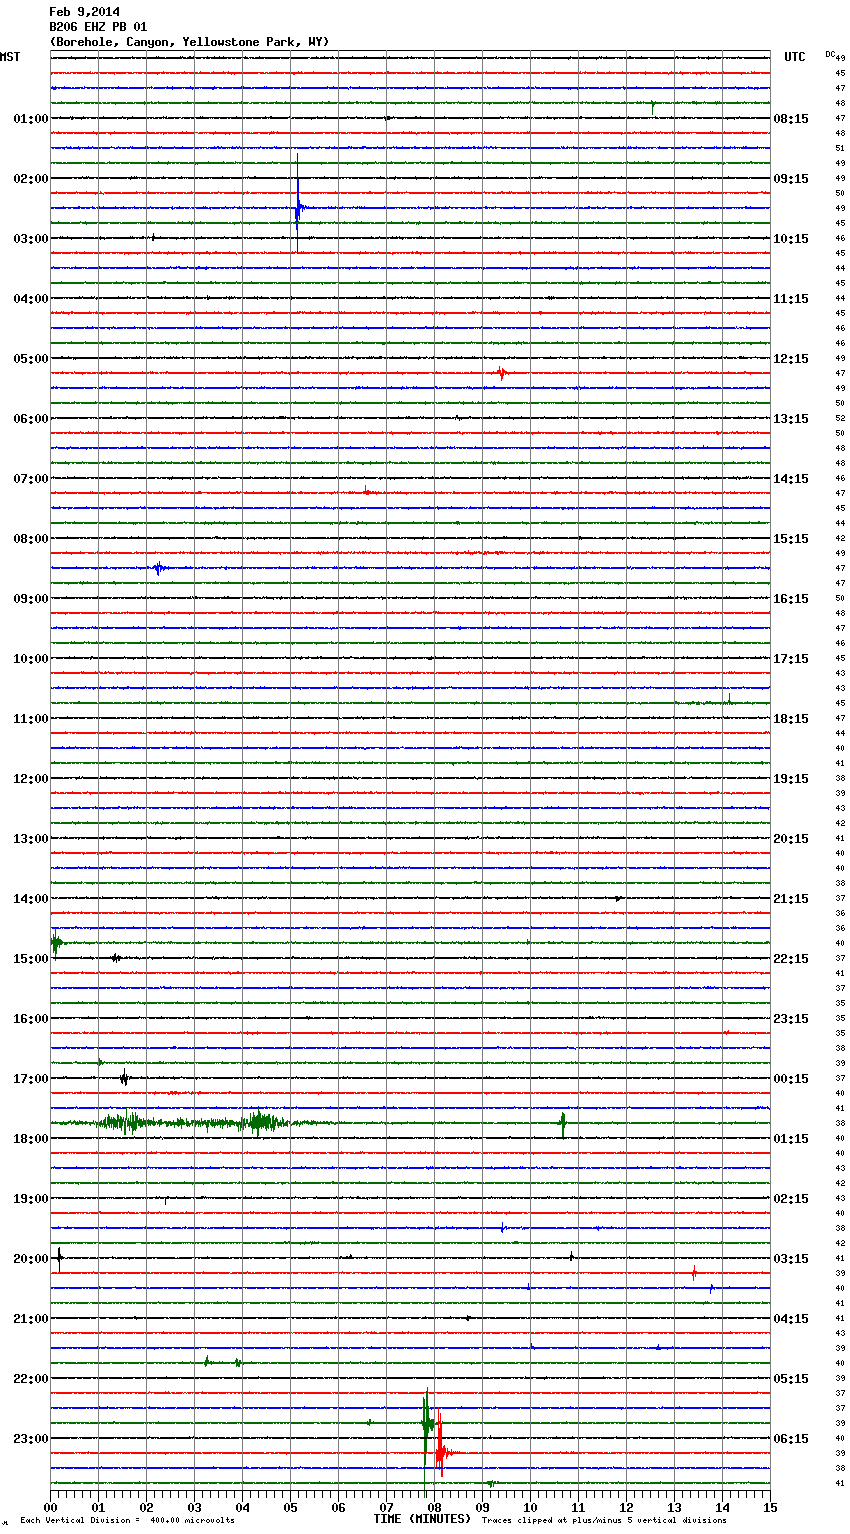Click the "22:15" UTC time label
The image size is (850, 1534).
pos(791,959)
